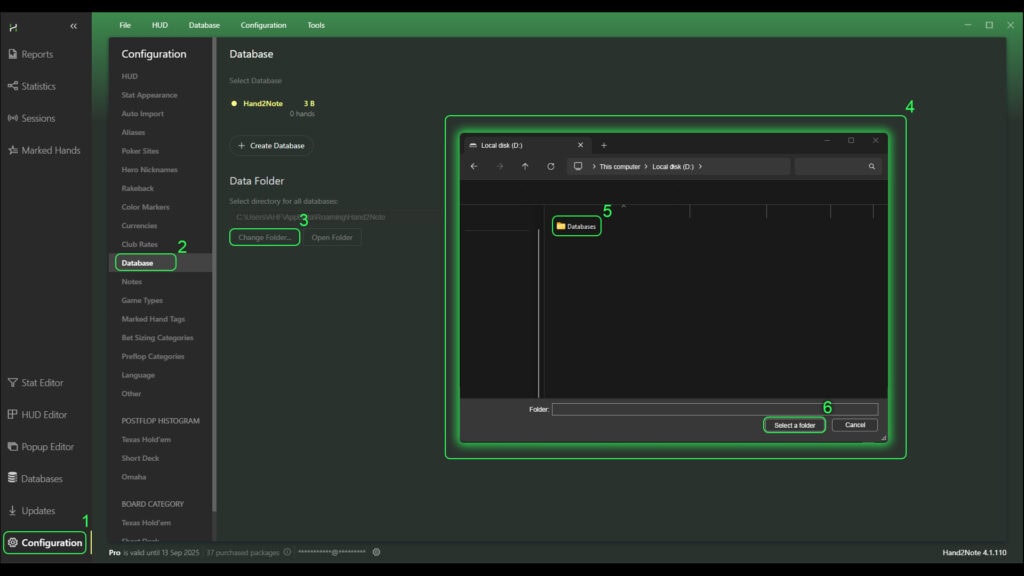Open Marked Hands in sidebar
The height and width of the screenshot is (576, 1024).
click(x=44, y=150)
